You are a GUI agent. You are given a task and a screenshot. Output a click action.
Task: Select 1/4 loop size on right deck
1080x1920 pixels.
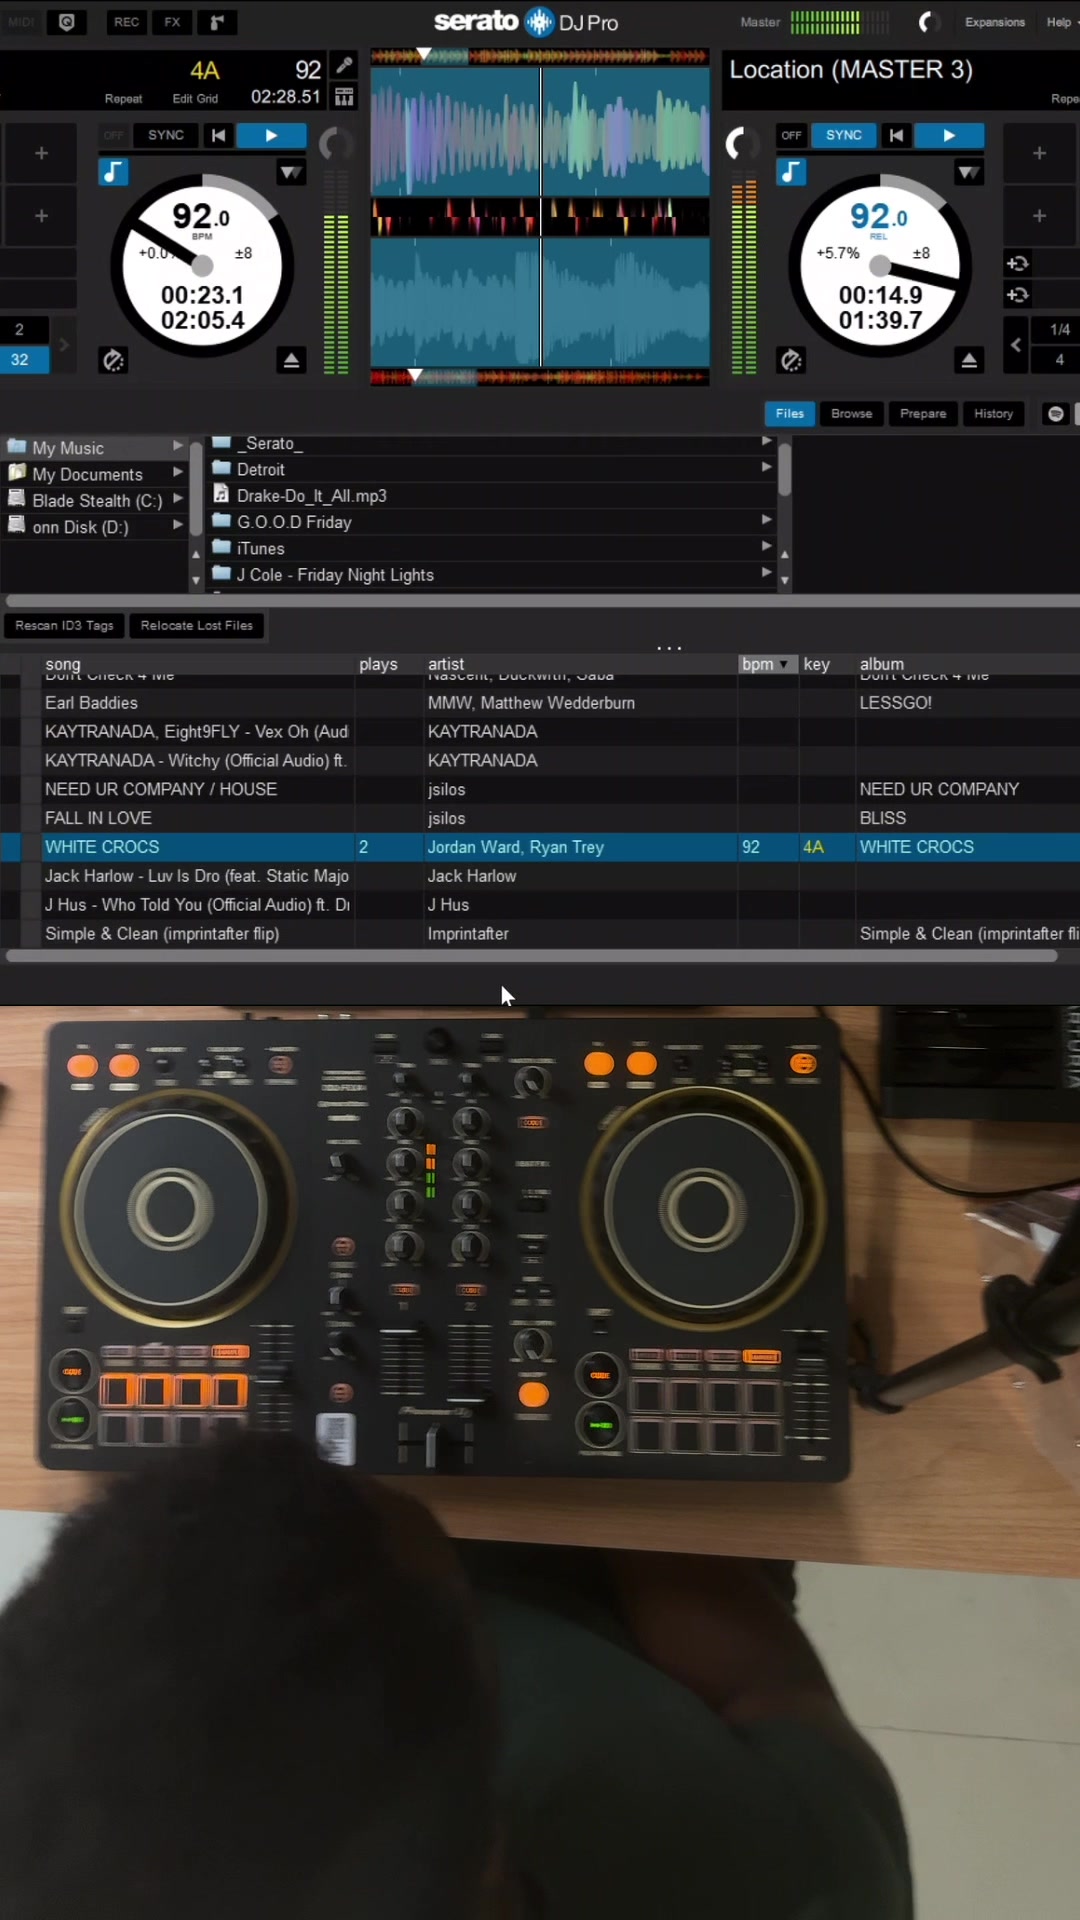pos(1059,329)
